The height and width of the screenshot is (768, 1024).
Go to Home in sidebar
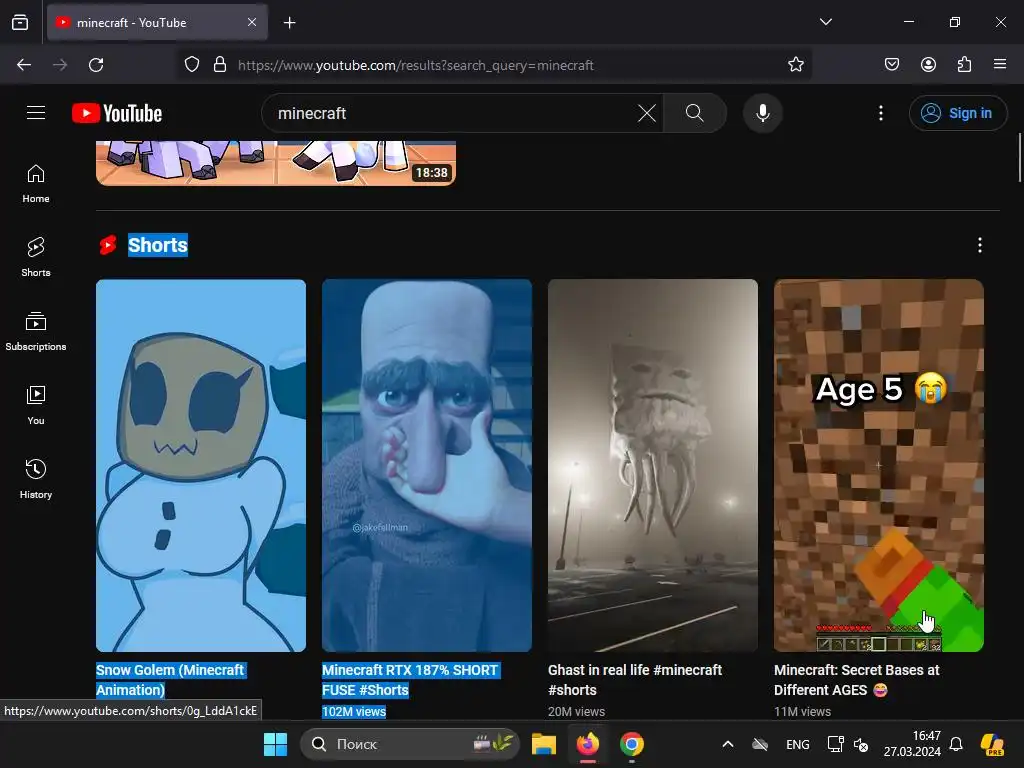(36, 184)
